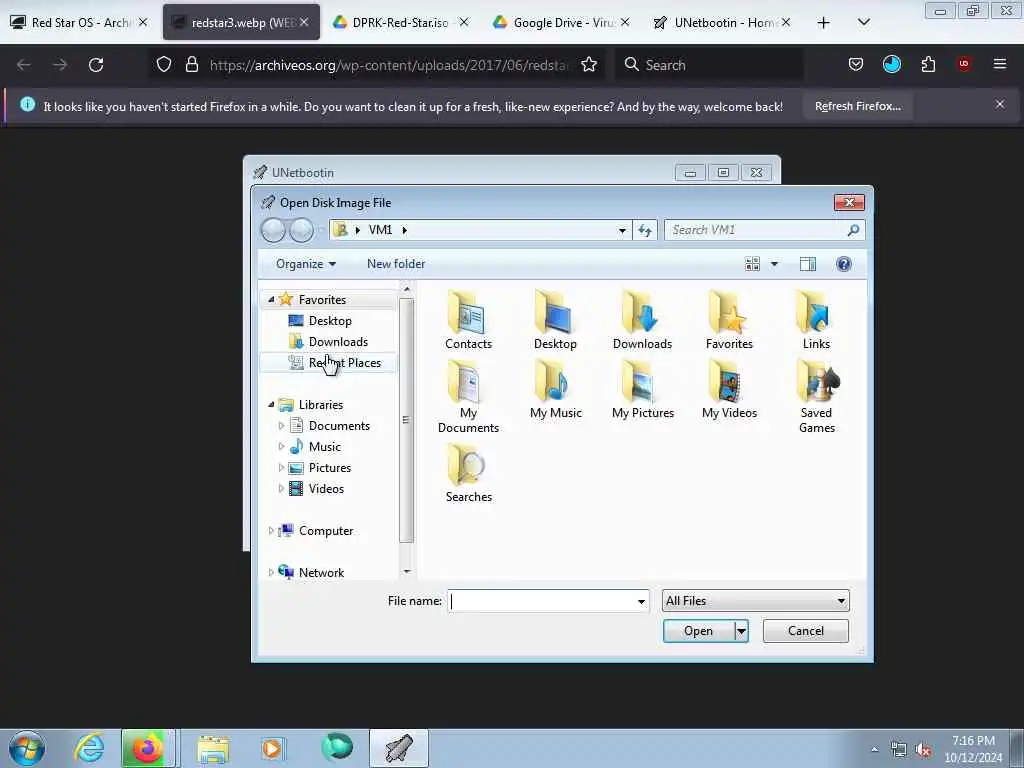Screen dimensions: 1024x768
Task: Select the Saved Games folder
Action: (816, 397)
